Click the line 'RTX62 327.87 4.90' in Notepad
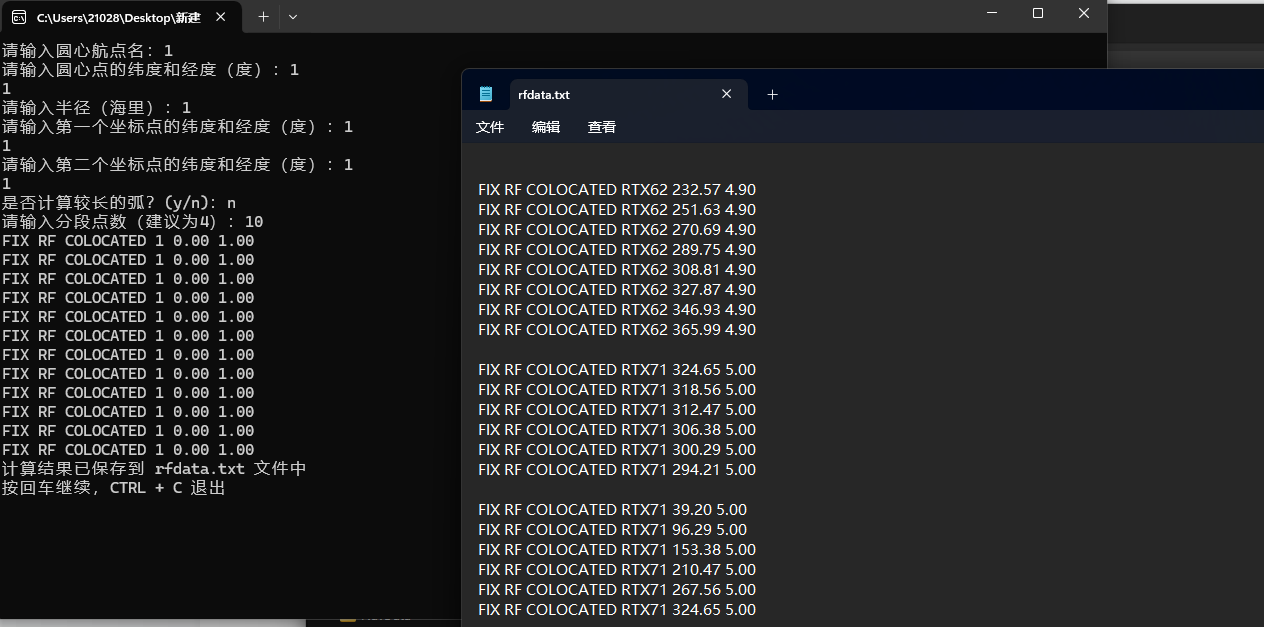This screenshot has height=627, width=1264. click(x=617, y=289)
